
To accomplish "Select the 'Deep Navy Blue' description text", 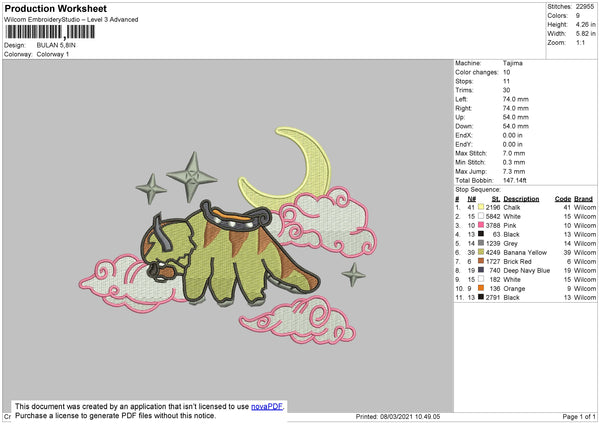I will tap(527, 271).
